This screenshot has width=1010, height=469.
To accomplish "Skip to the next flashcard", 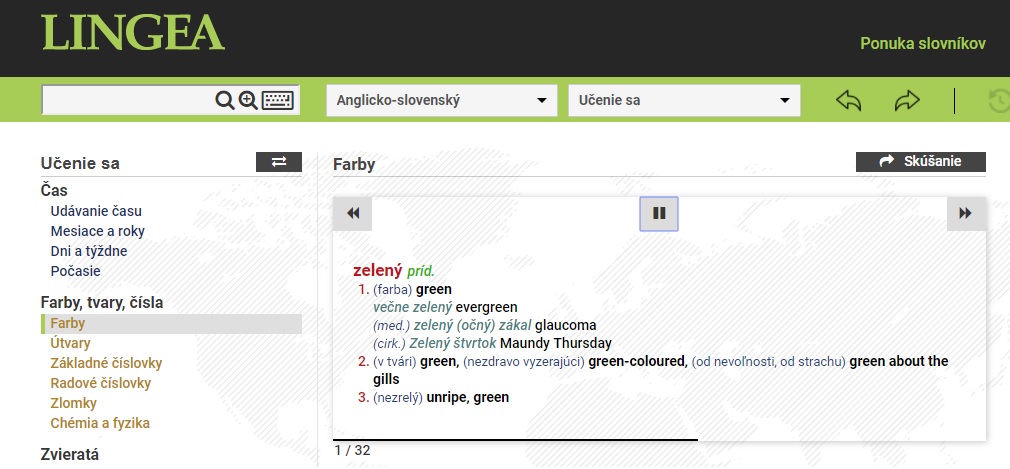I will point(966,213).
